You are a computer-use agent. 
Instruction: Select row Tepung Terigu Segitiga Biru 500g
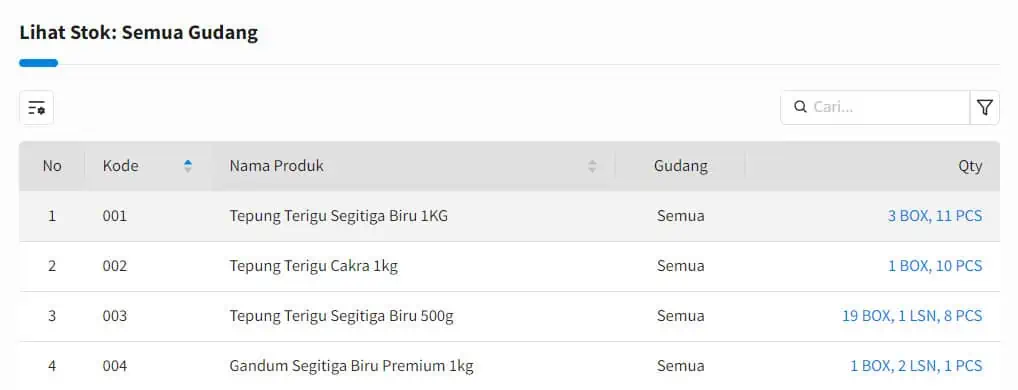510,316
